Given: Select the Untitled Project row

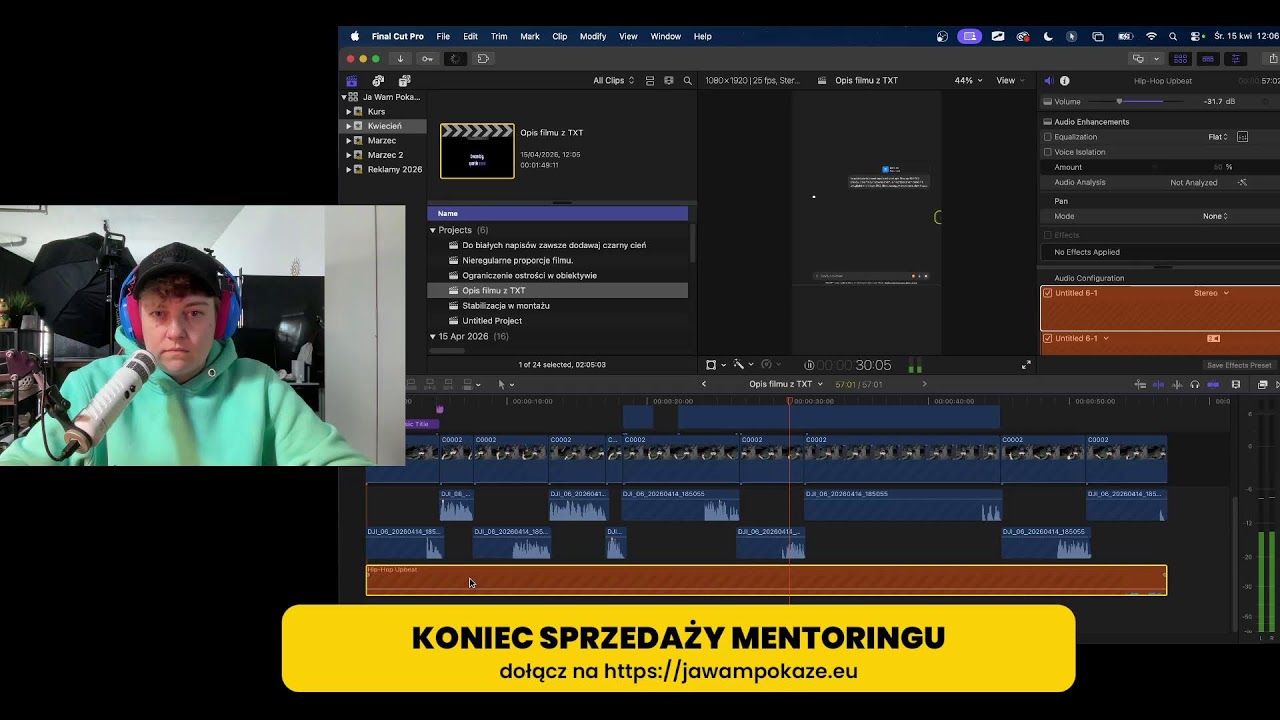Looking at the screenshot, I should click(557, 321).
